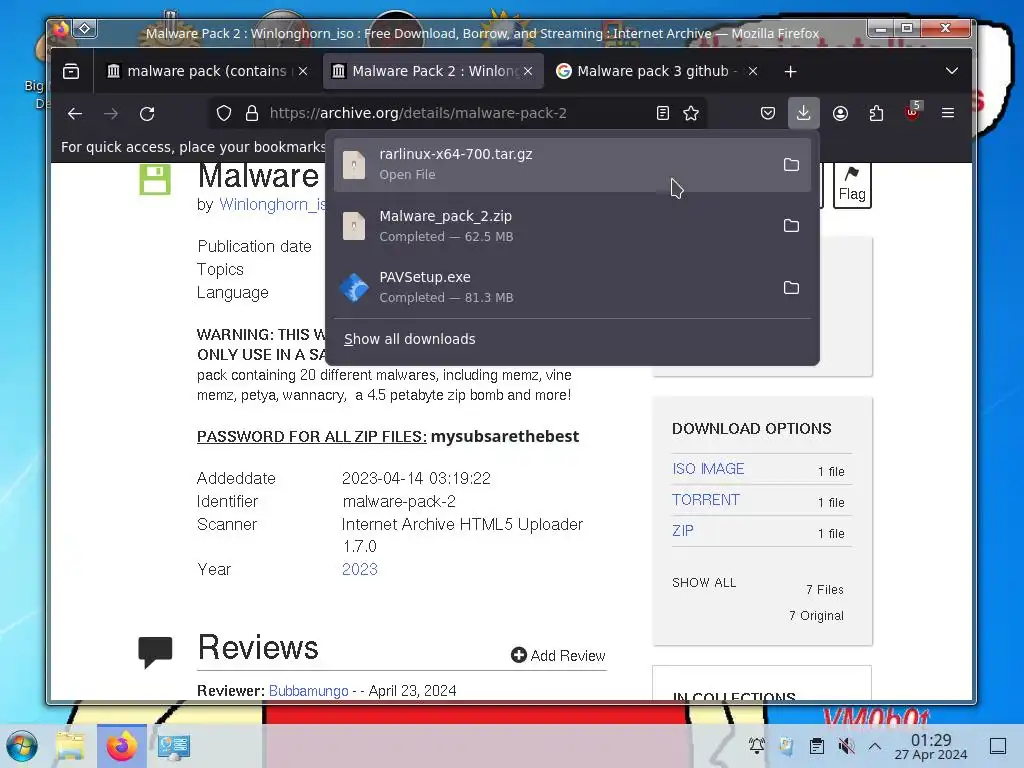Image resolution: width=1024 pixels, height=768 pixels.
Task: Expand the list all tabs chevron
Action: pos(952,71)
